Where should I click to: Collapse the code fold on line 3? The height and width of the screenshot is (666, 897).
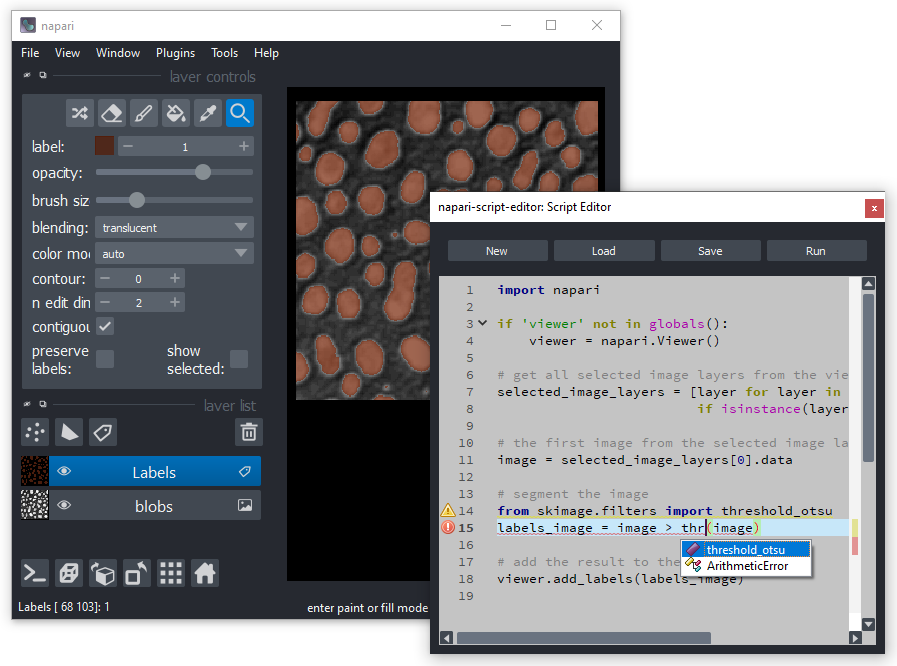pos(483,323)
